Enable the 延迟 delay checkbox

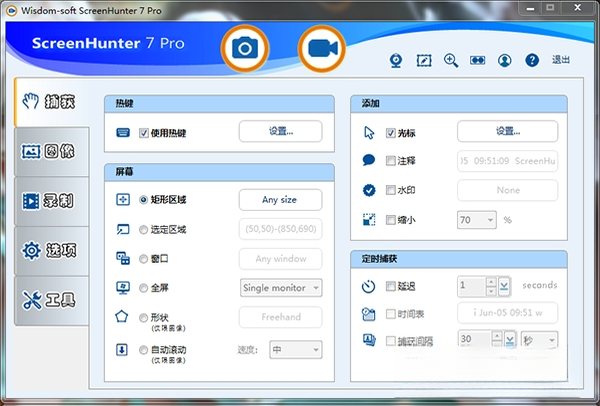pos(391,286)
